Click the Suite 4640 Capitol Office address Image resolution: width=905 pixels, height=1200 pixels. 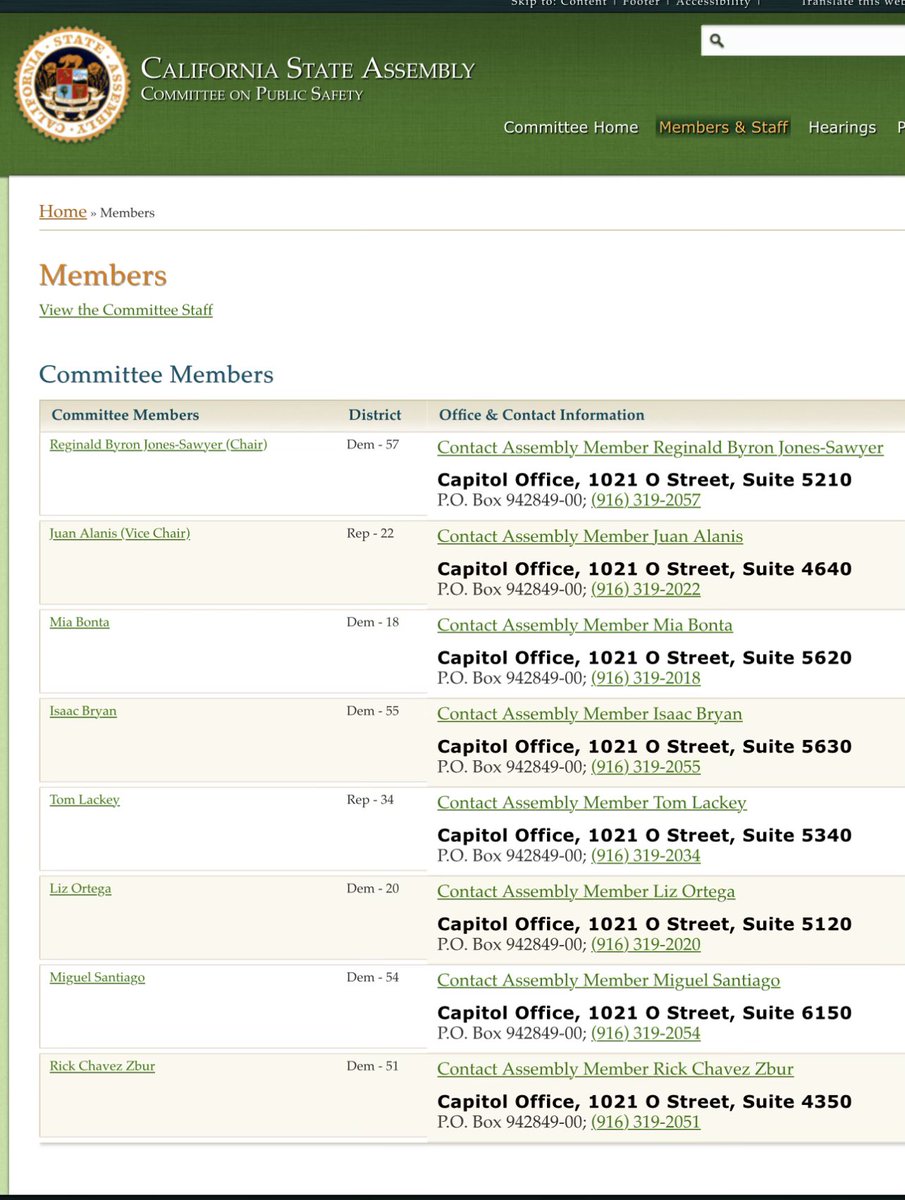[x=645, y=569]
